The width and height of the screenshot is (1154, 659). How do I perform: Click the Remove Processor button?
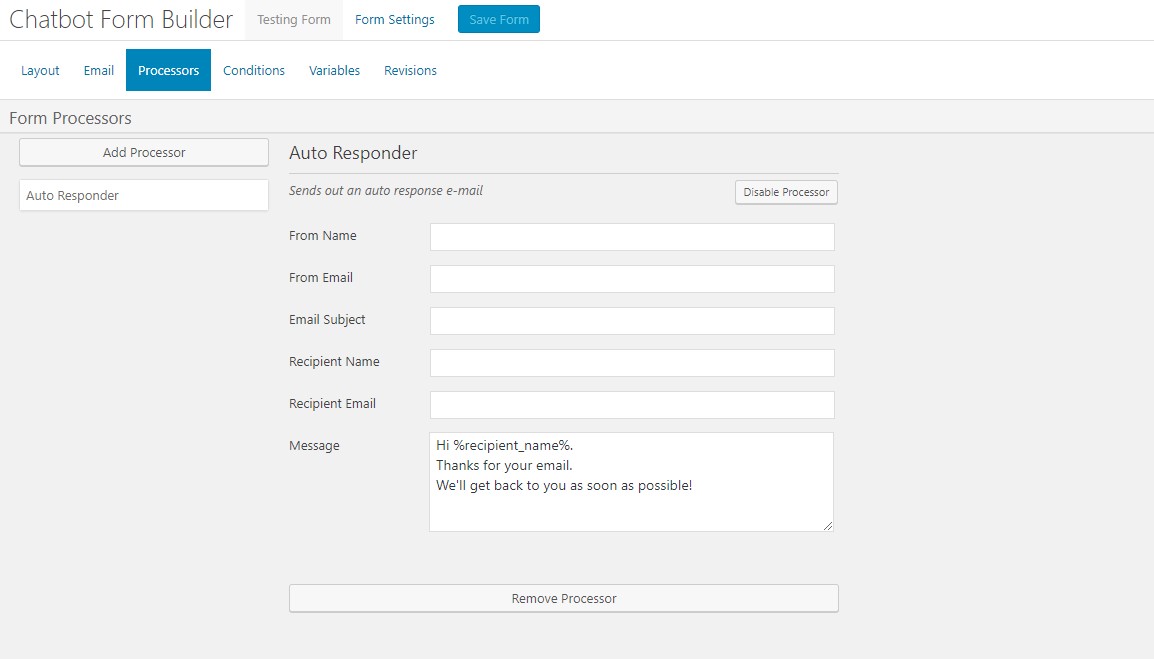(564, 599)
